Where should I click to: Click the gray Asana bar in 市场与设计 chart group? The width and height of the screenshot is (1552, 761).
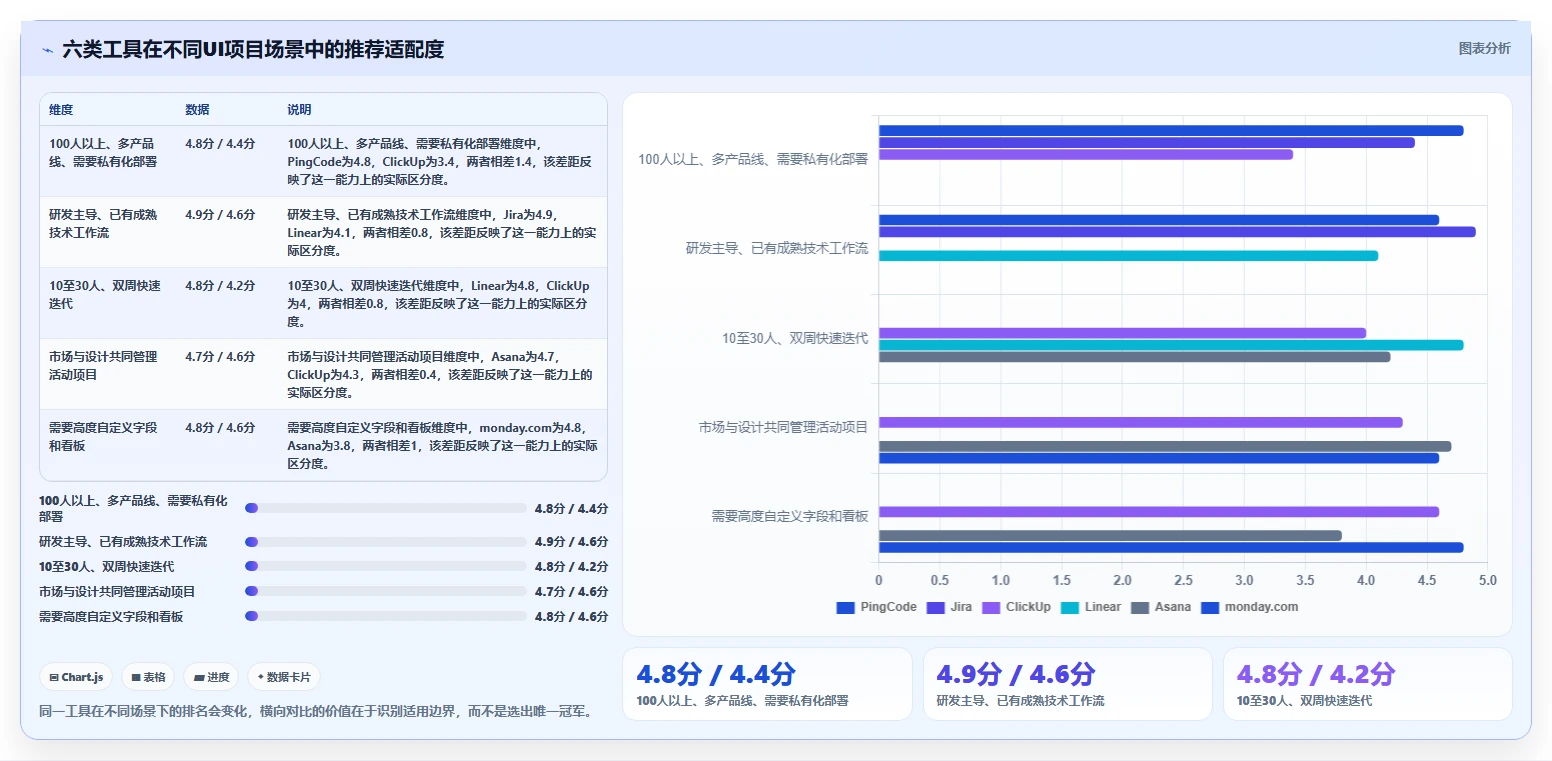tap(1165, 446)
